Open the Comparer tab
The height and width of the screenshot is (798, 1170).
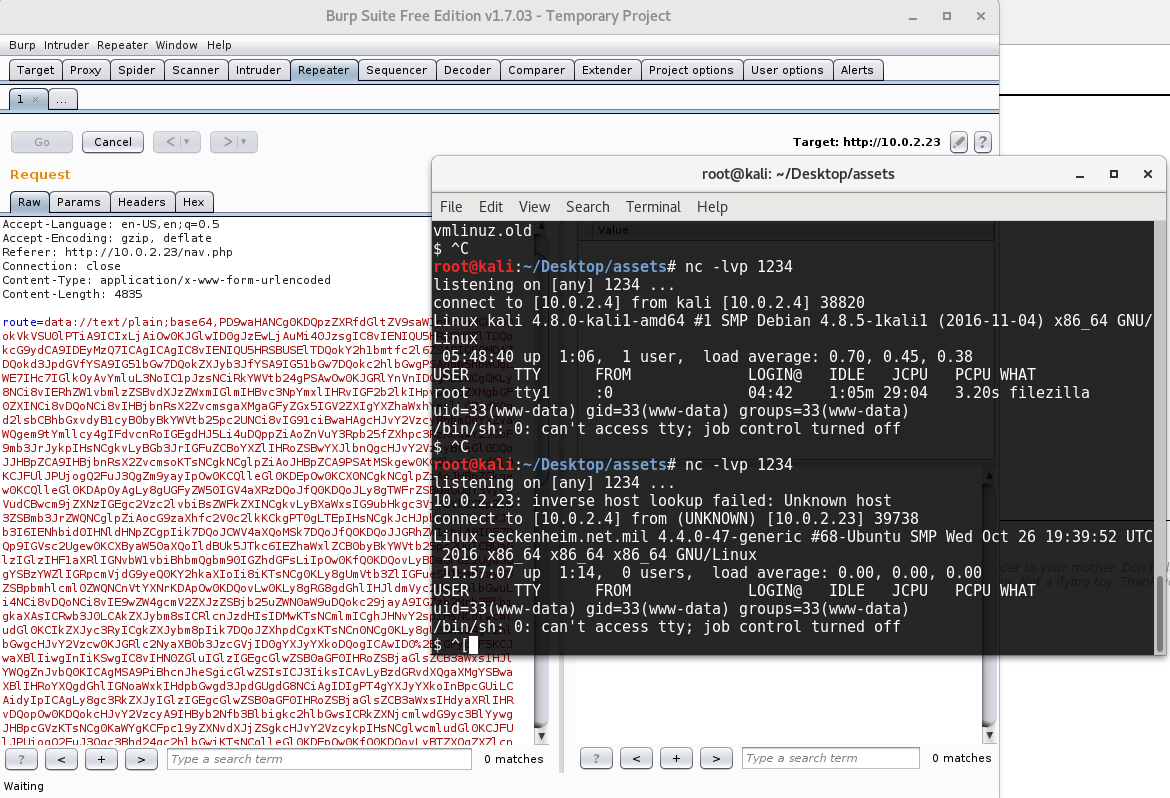tap(536, 70)
